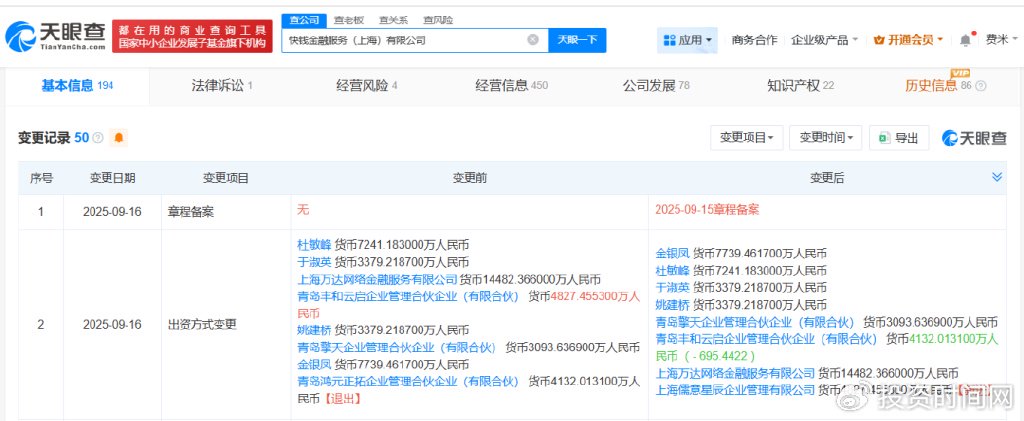Open 杜敏峰 link in 变更后 column
Image resolution: width=1024 pixels, height=421 pixels.
point(672,270)
